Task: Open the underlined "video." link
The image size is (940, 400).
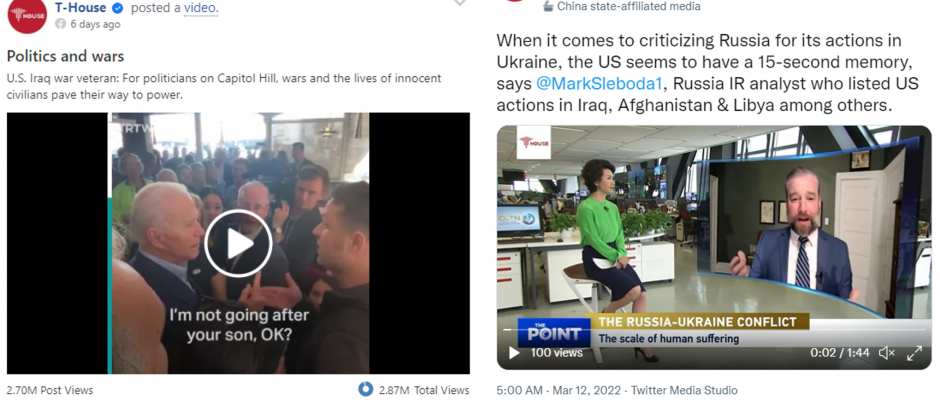Action: [x=201, y=8]
